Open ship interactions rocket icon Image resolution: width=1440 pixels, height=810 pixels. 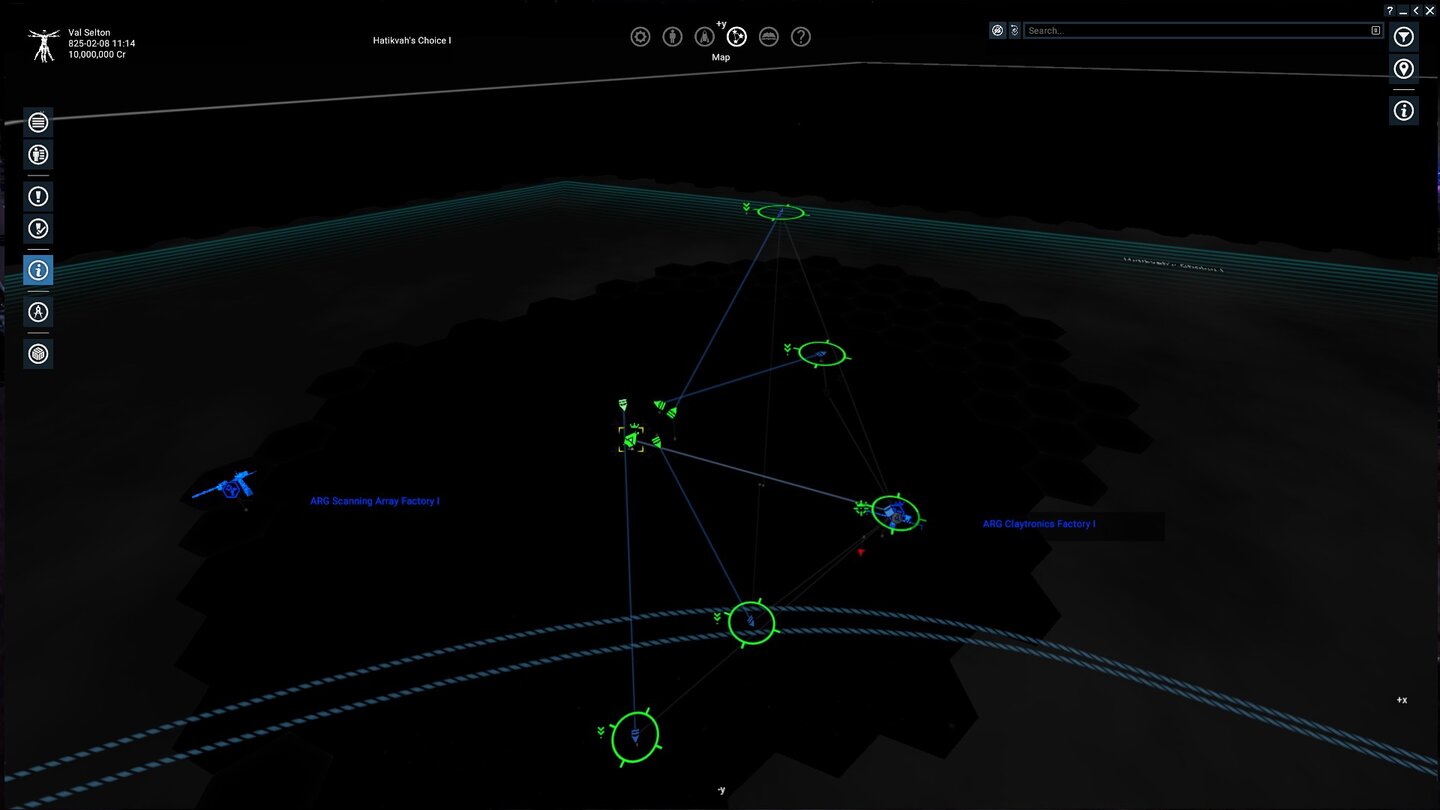[705, 37]
